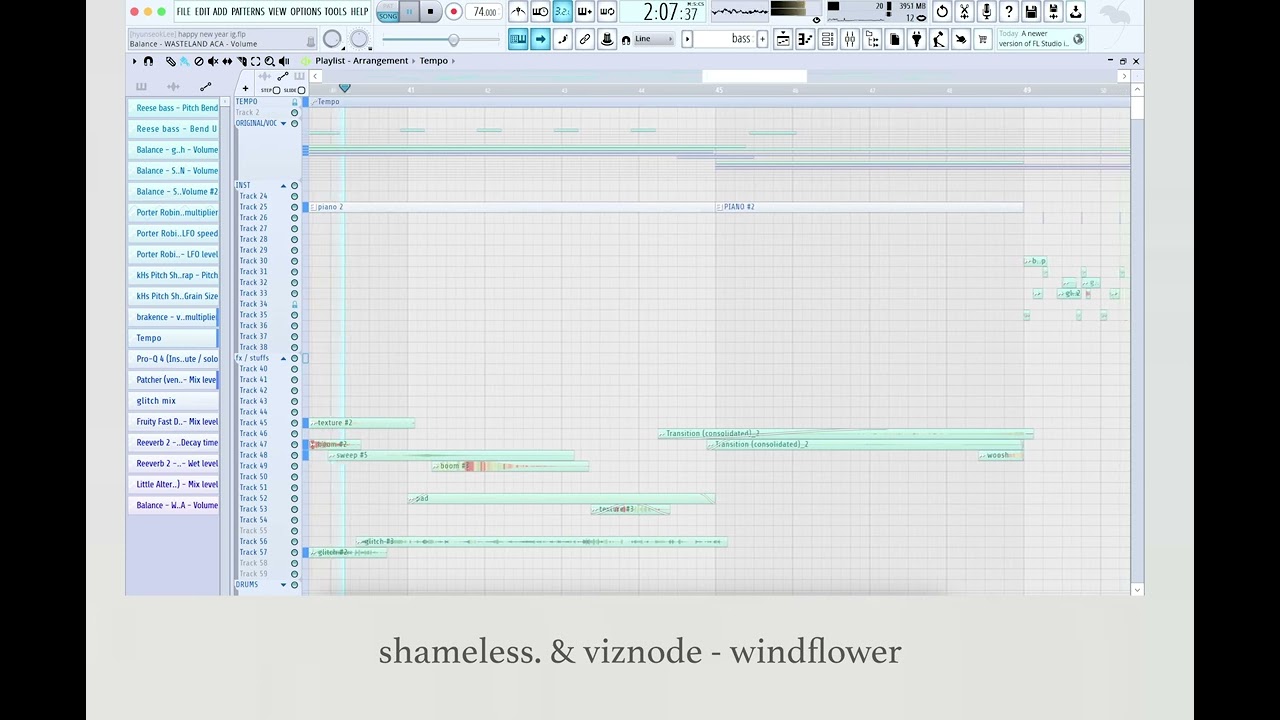Image resolution: width=1280 pixels, height=720 pixels.
Task: Open the channel rack view icon
Action: [x=827, y=39]
